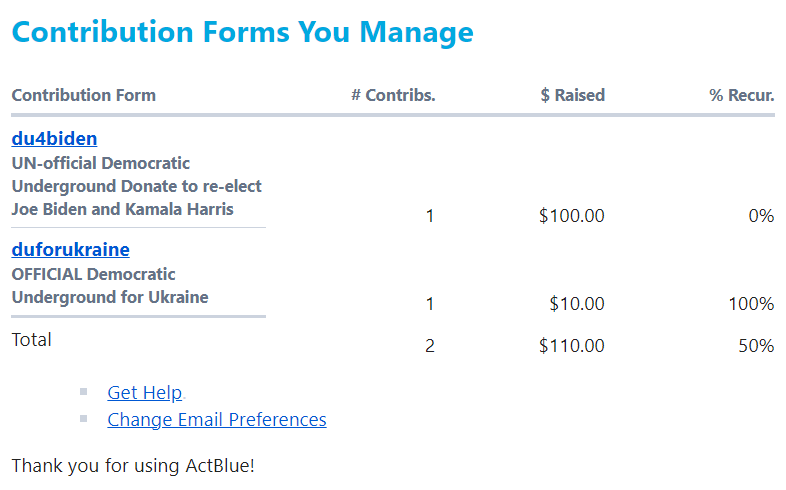Open Change Email Preferences
The image size is (786, 490).
(x=216, y=420)
